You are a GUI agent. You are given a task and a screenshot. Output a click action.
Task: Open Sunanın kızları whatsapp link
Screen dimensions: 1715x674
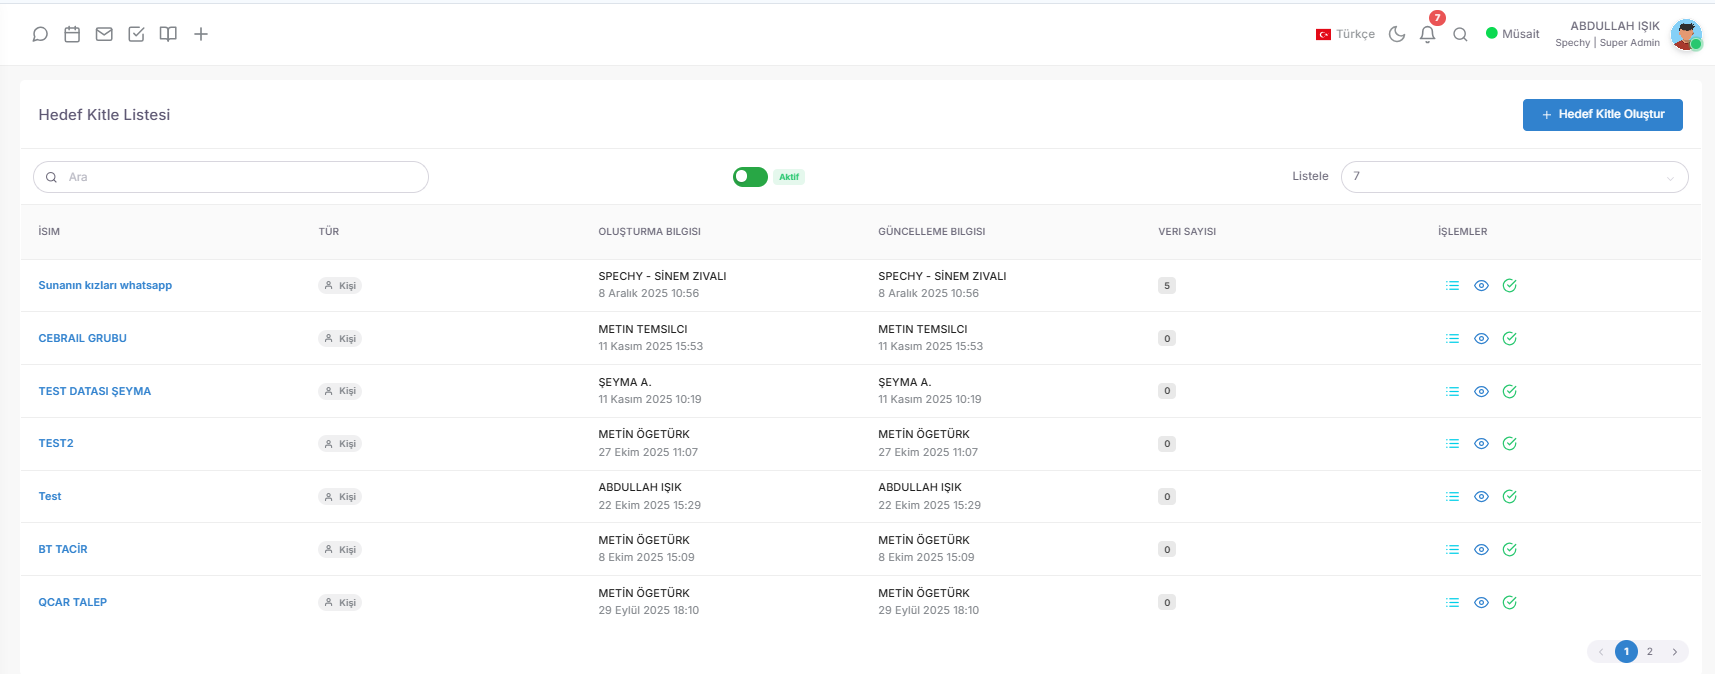105,286
